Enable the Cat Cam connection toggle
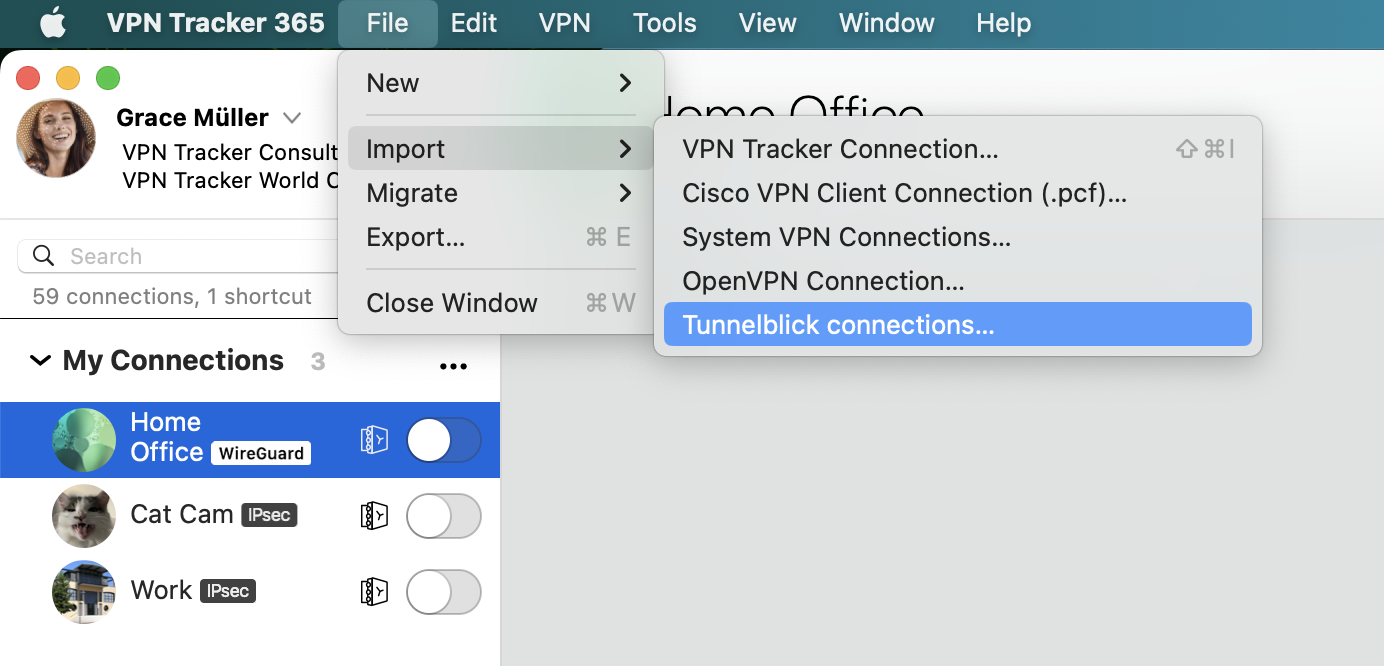The width and height of the screenshot is (1384, 666). [x=443, y=515]
